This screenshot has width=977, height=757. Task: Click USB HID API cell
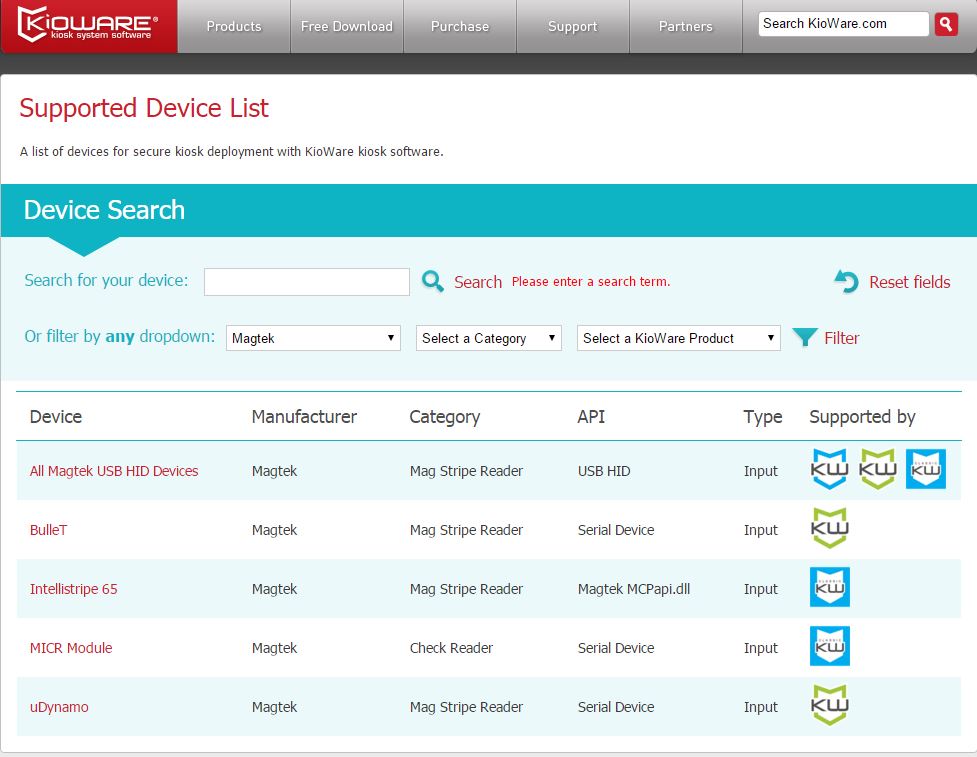(604, 471)
